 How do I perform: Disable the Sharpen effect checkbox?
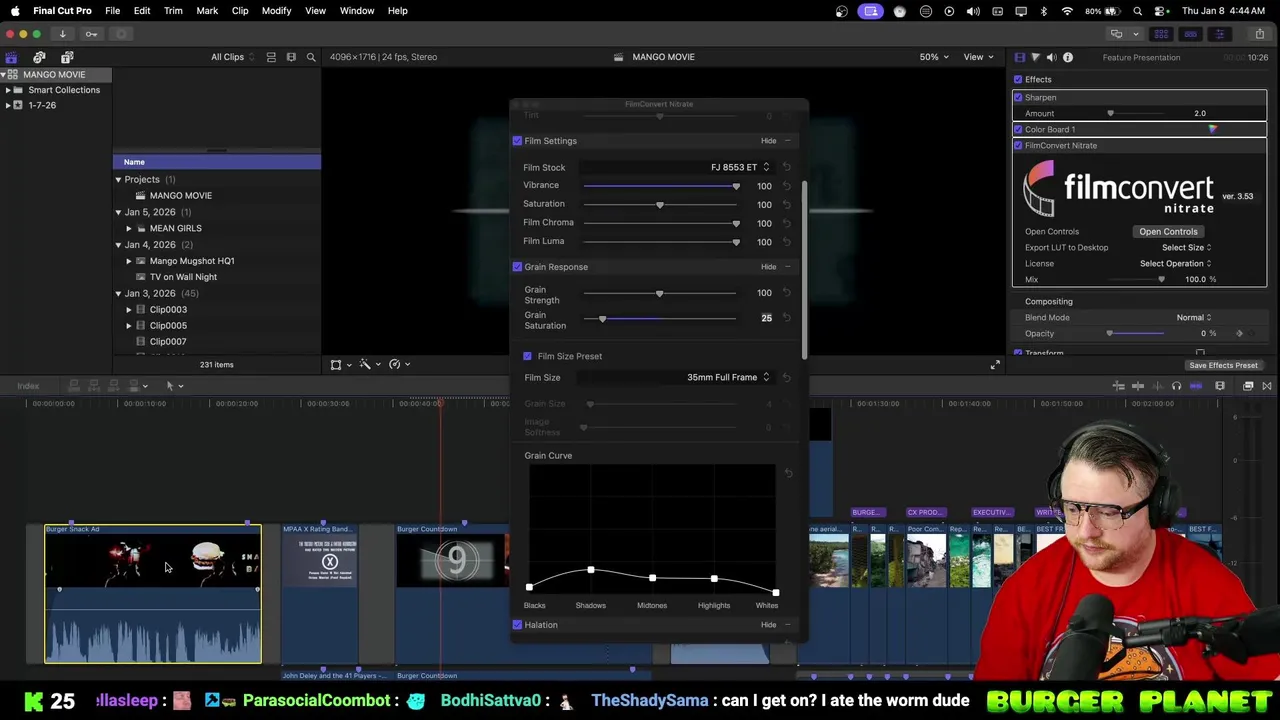(x=1018, y=97)
